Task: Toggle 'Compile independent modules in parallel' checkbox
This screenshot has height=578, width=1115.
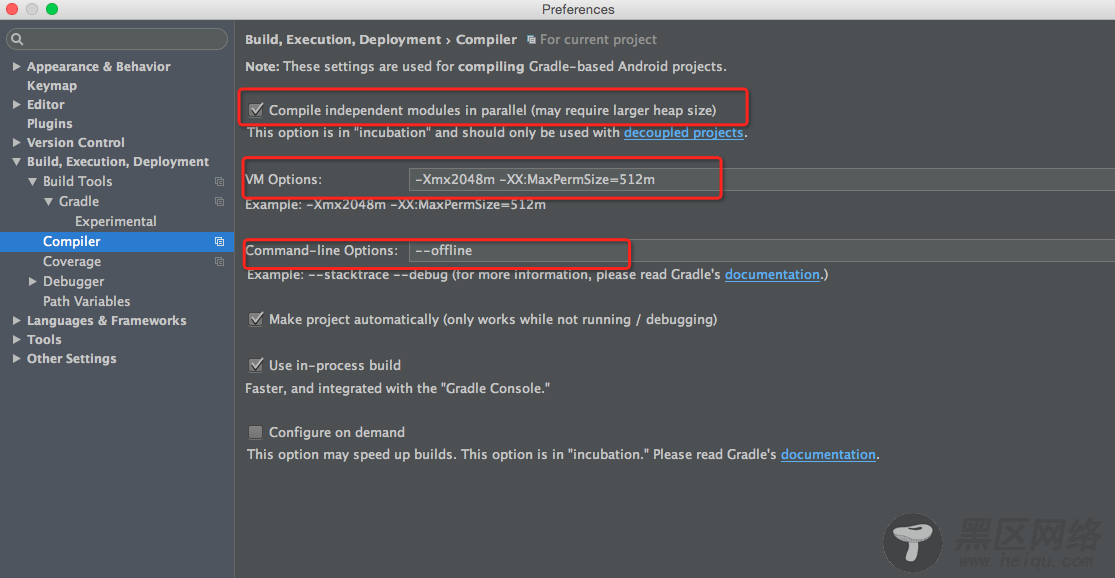Action: (256, 110)
